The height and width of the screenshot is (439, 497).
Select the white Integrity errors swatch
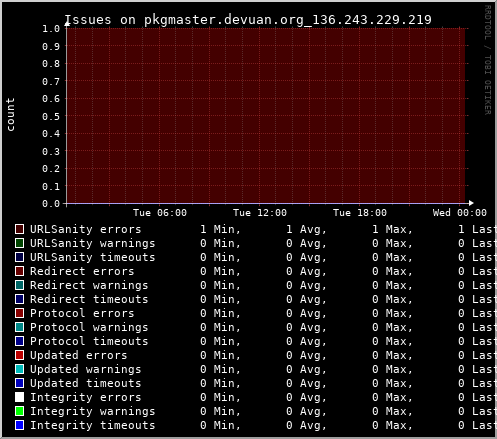click(19, 397)
